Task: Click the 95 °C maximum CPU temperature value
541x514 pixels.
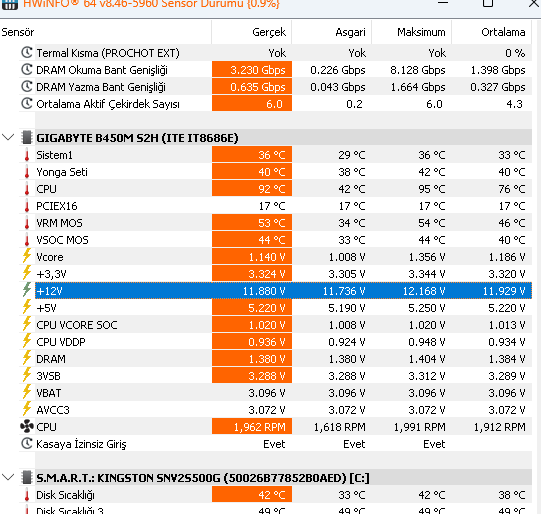Action: point(432,189)
